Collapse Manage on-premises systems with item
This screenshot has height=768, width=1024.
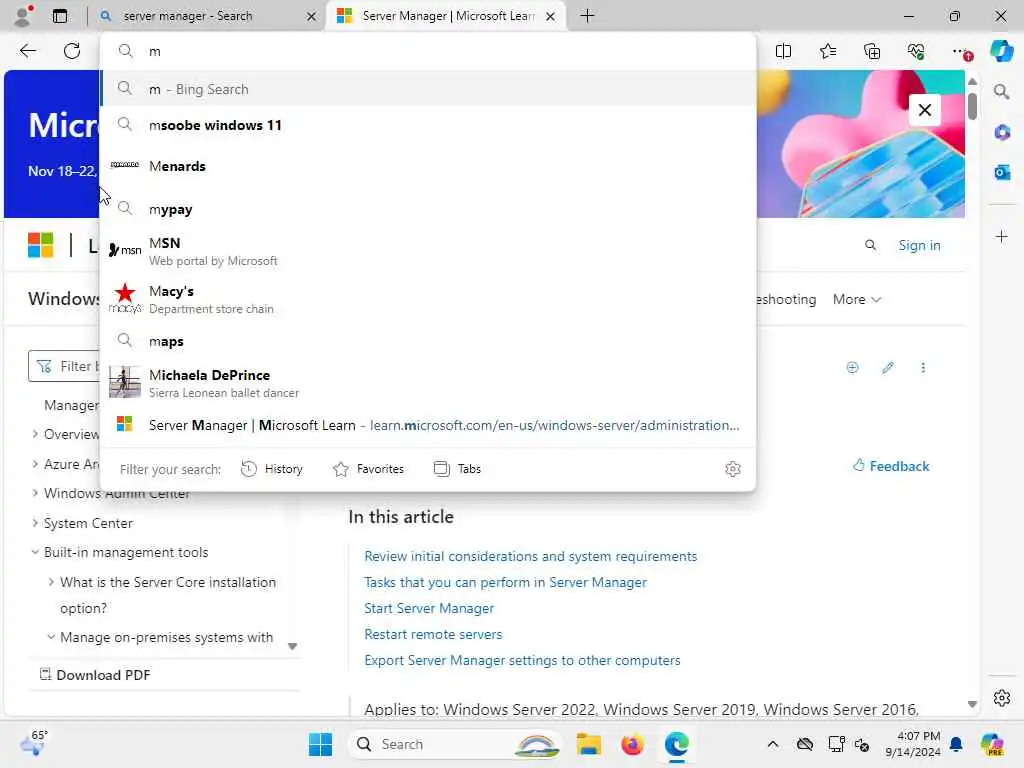(51, 636)
